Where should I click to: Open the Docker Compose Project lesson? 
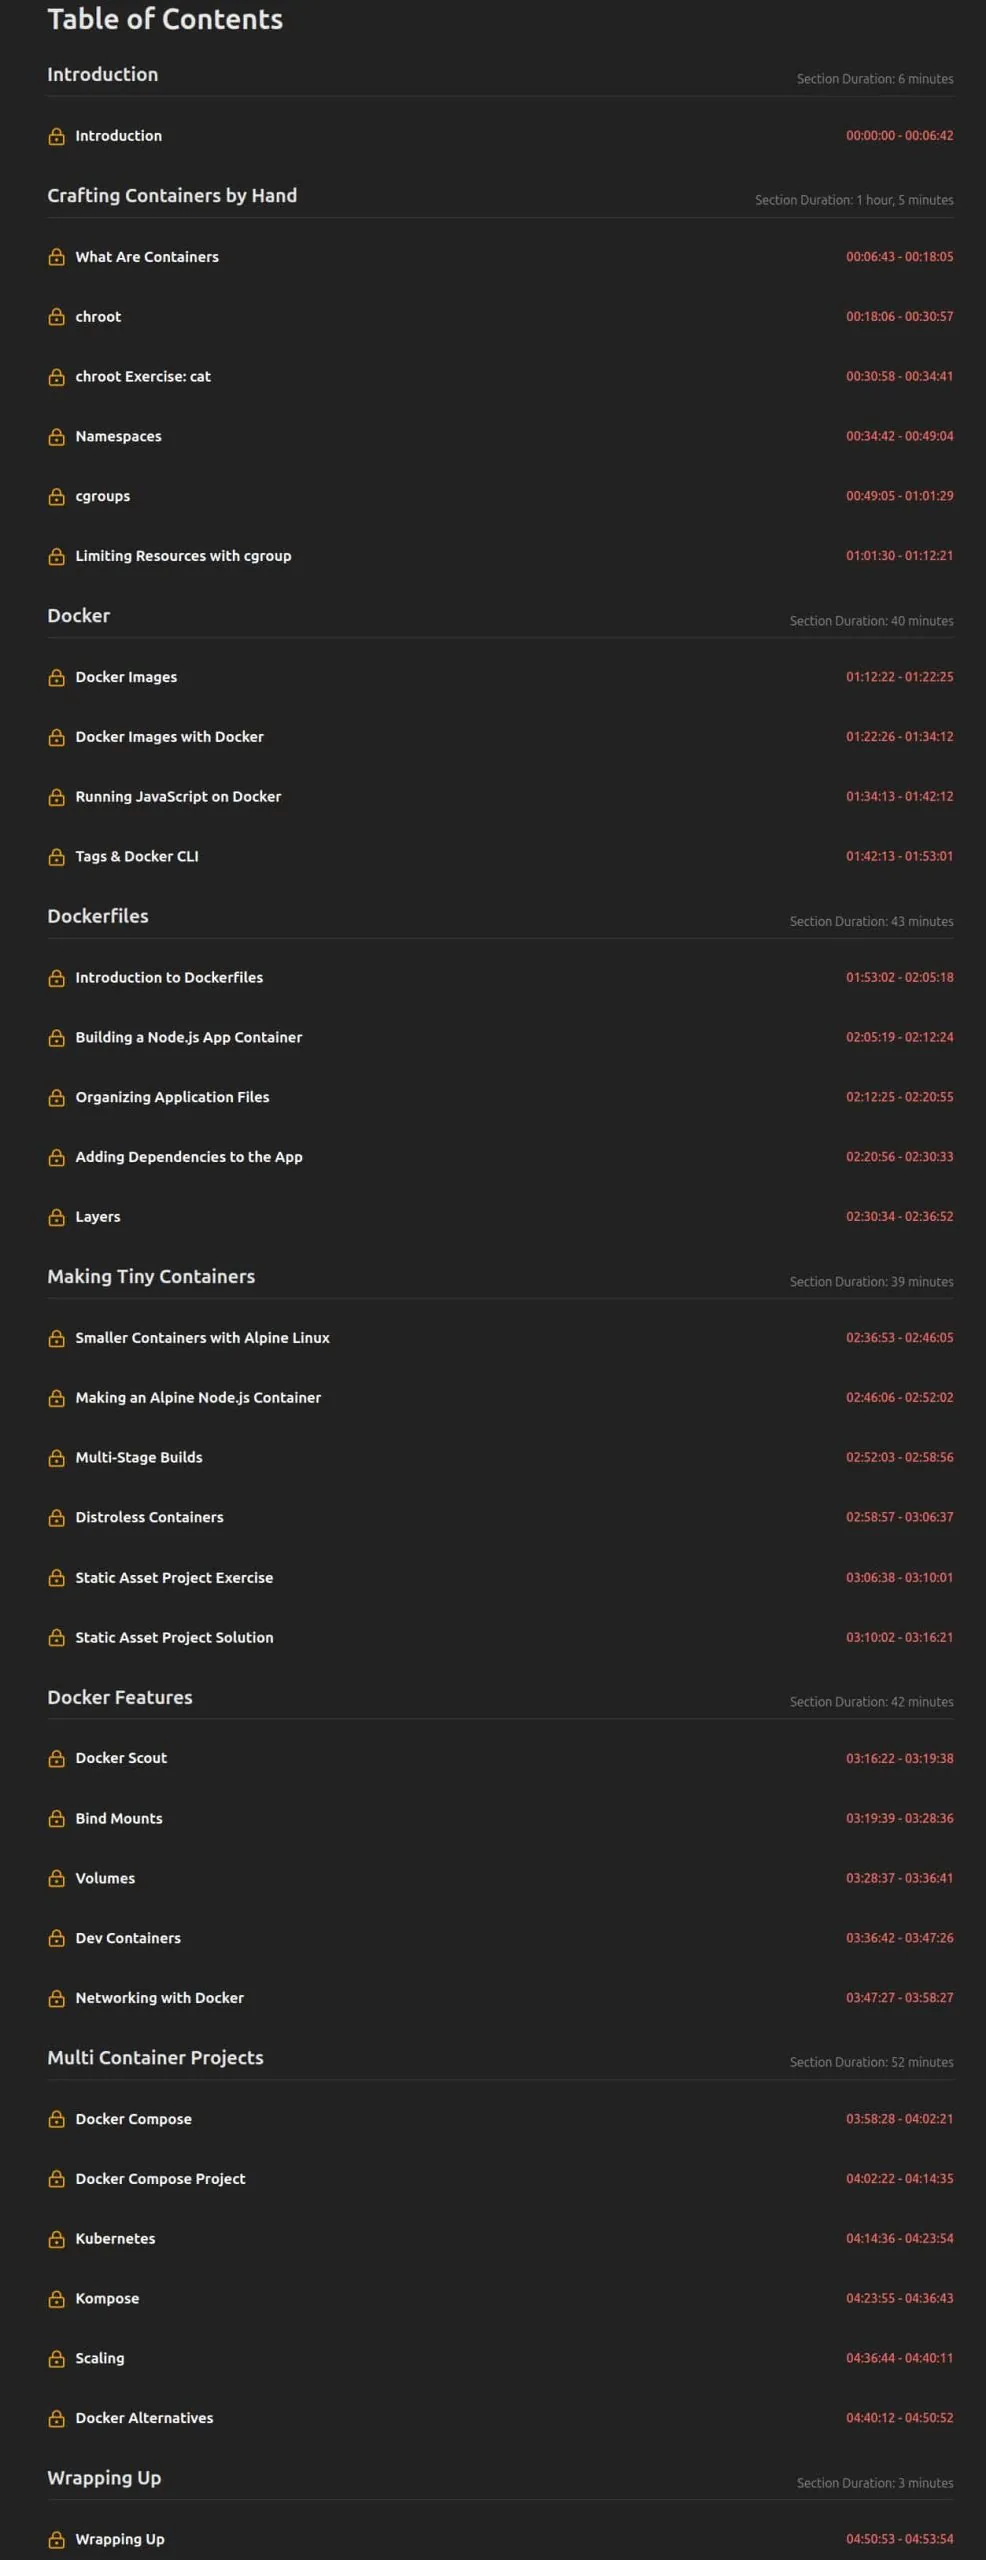pos(160,2178)
